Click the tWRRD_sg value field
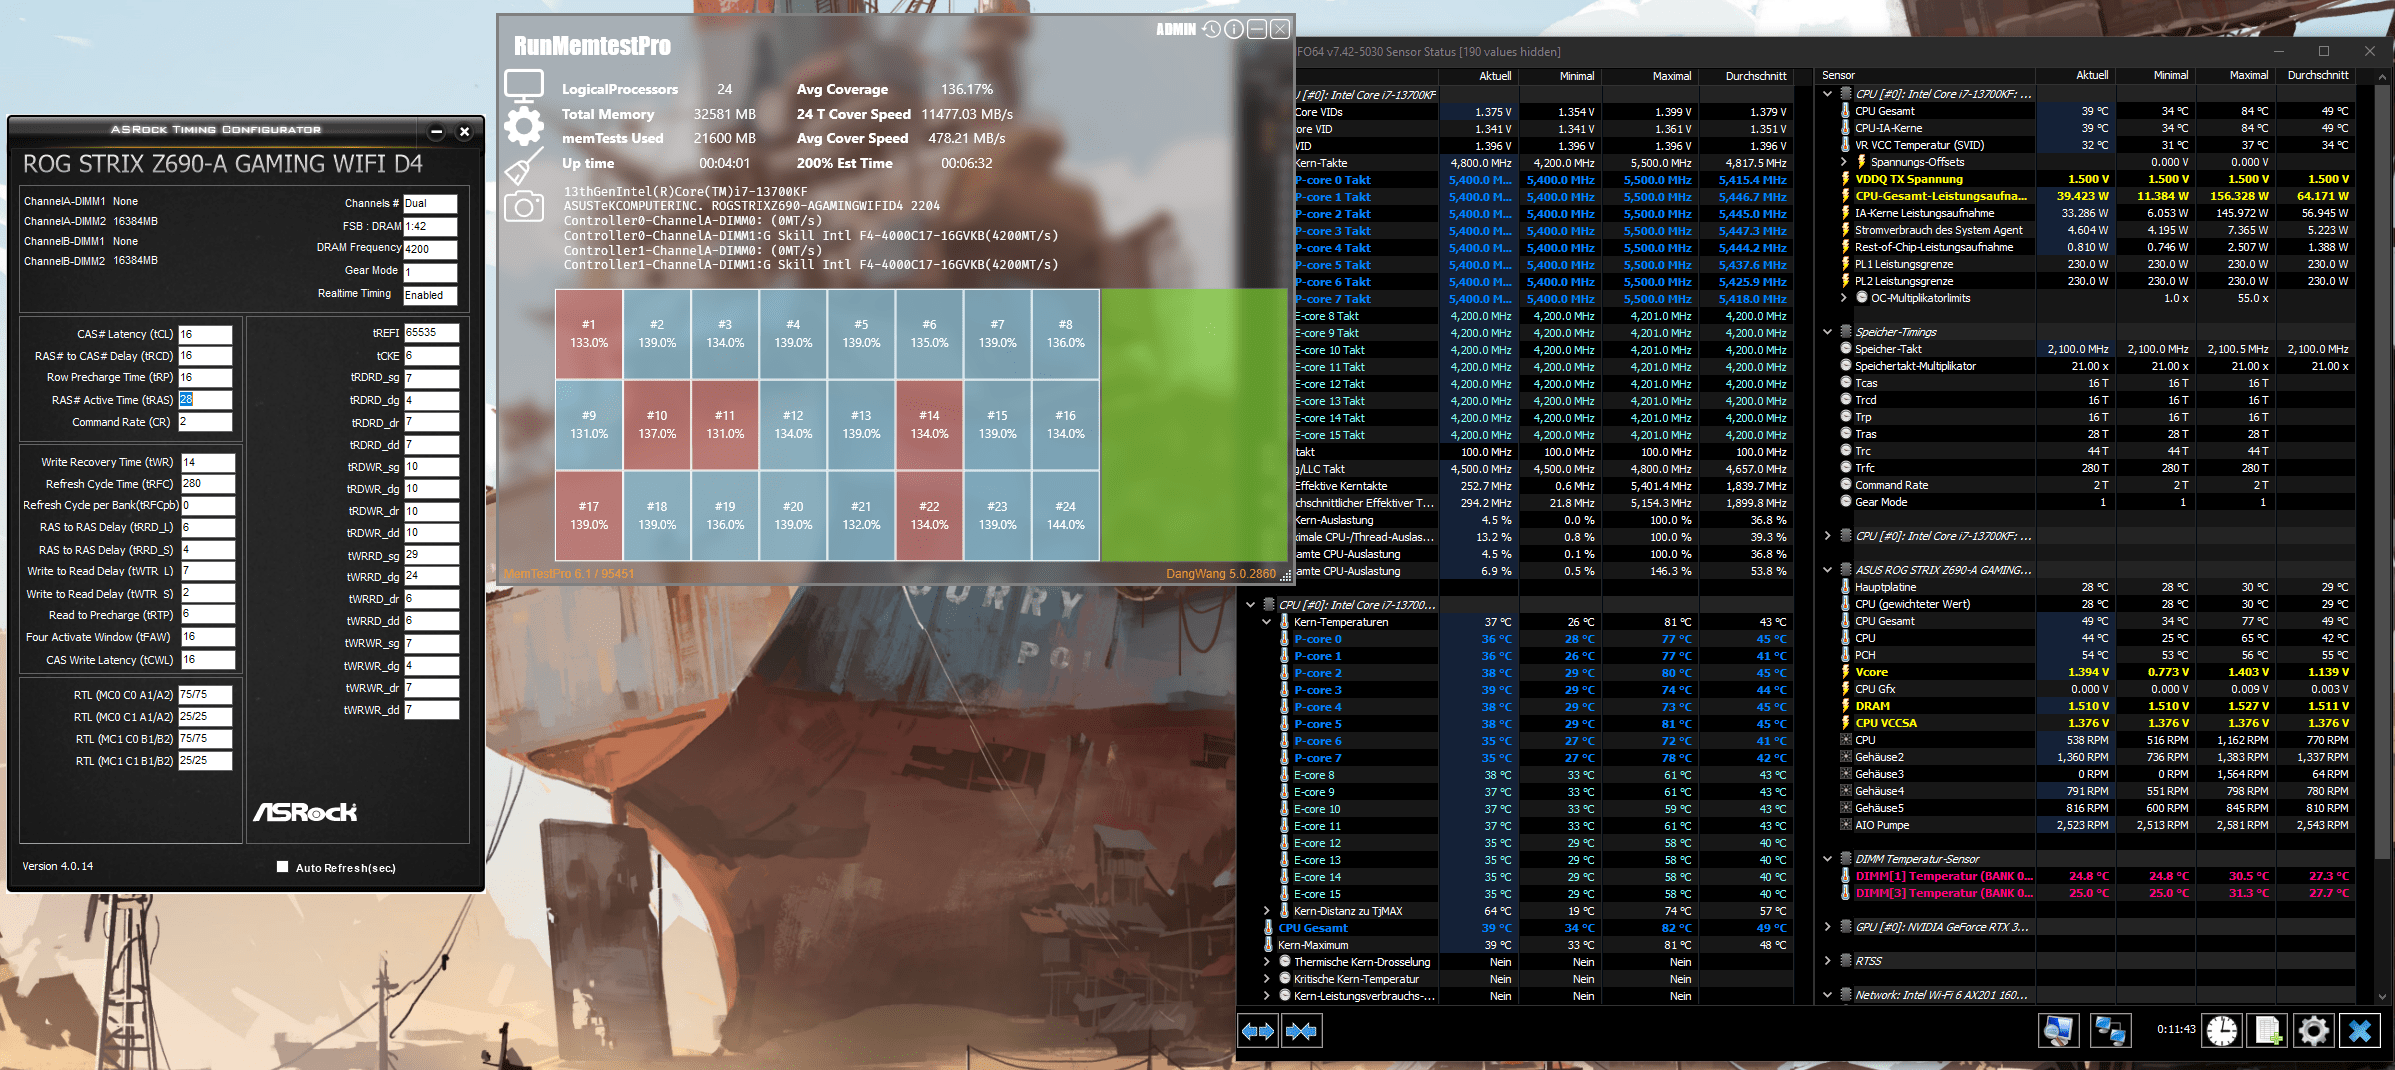Screen dimensions: 2395x1070 point(431,554)
